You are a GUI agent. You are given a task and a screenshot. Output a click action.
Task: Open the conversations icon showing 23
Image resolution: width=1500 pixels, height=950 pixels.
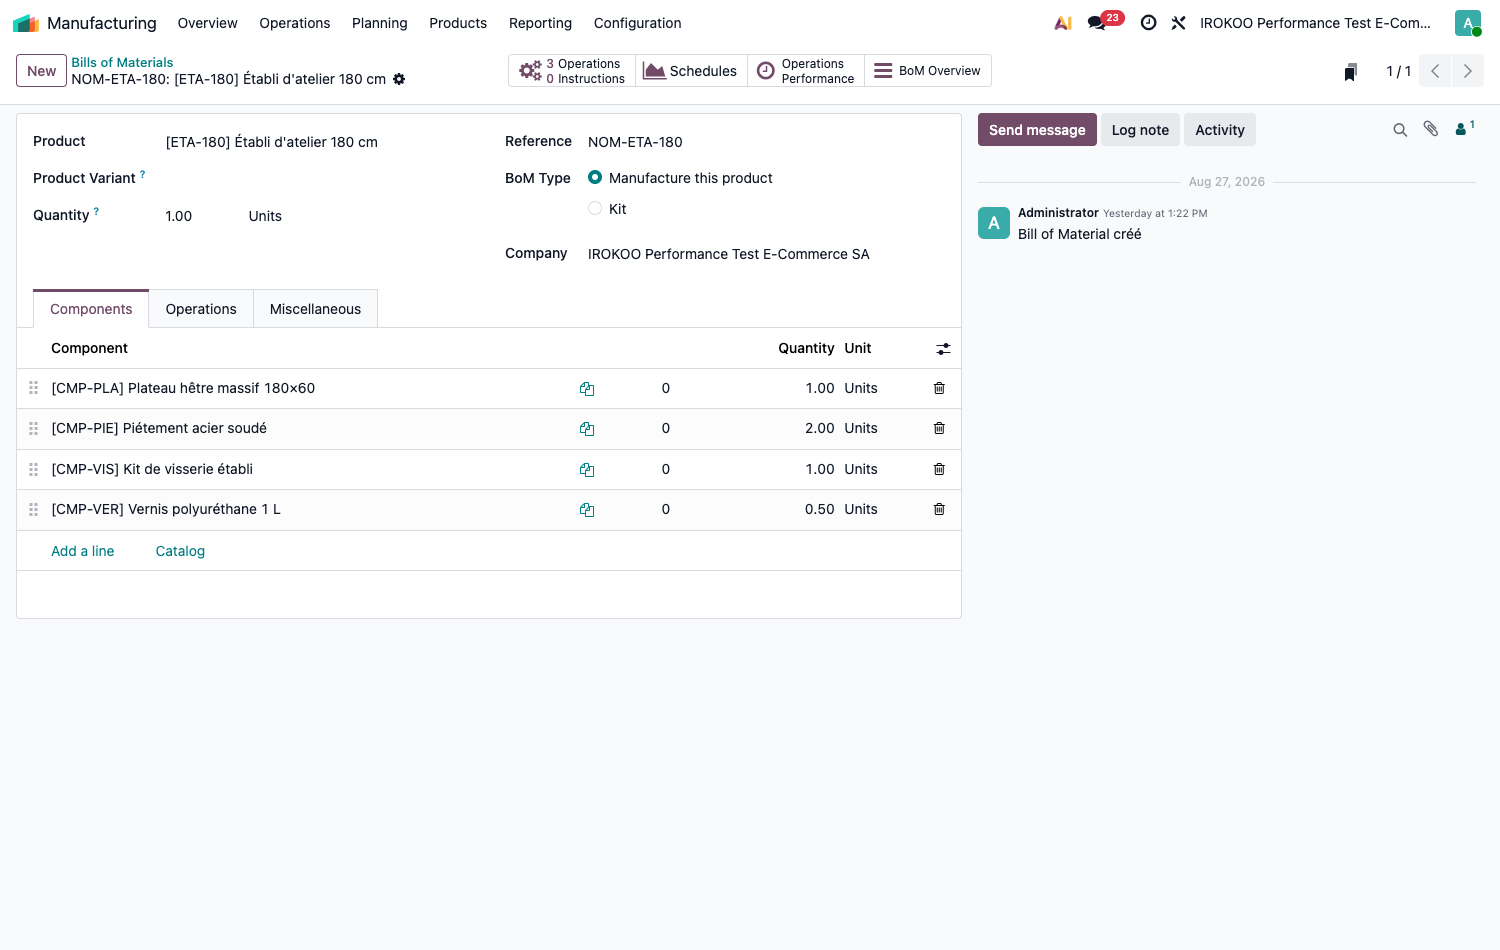[x=1105, y=22]
